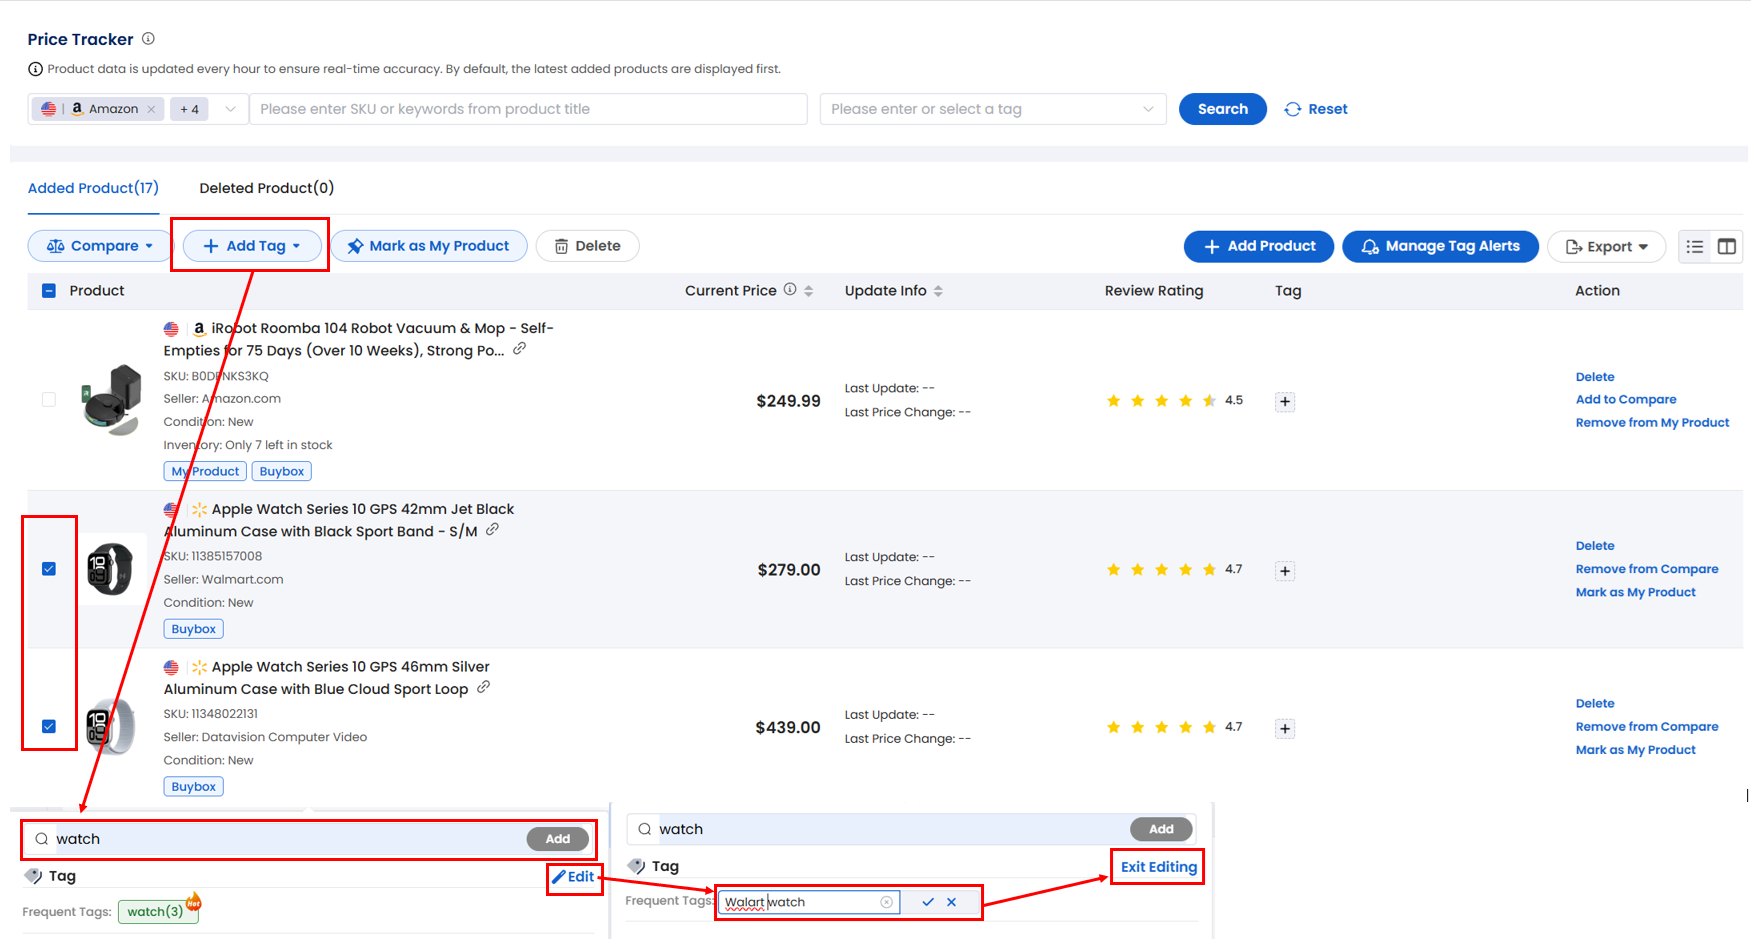Focus the SKU or keywords search field
The width and height of the screenshot is (1751, 949).
pos(528,110)
